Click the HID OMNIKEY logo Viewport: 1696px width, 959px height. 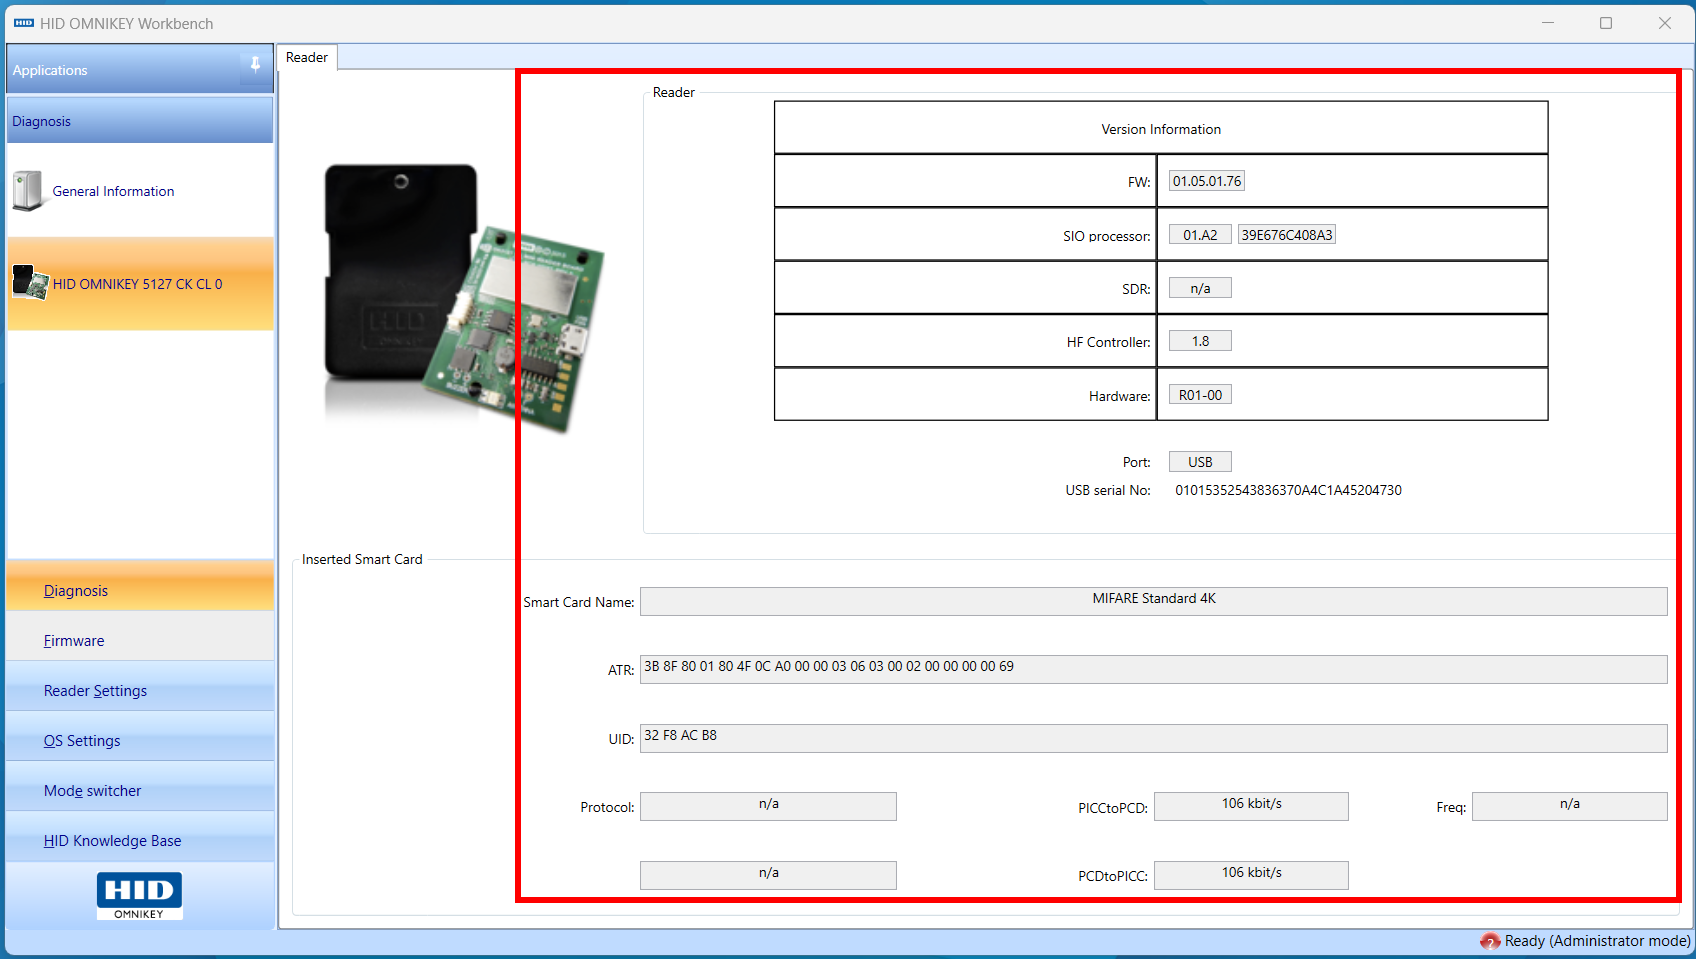(x=139, y=896)
